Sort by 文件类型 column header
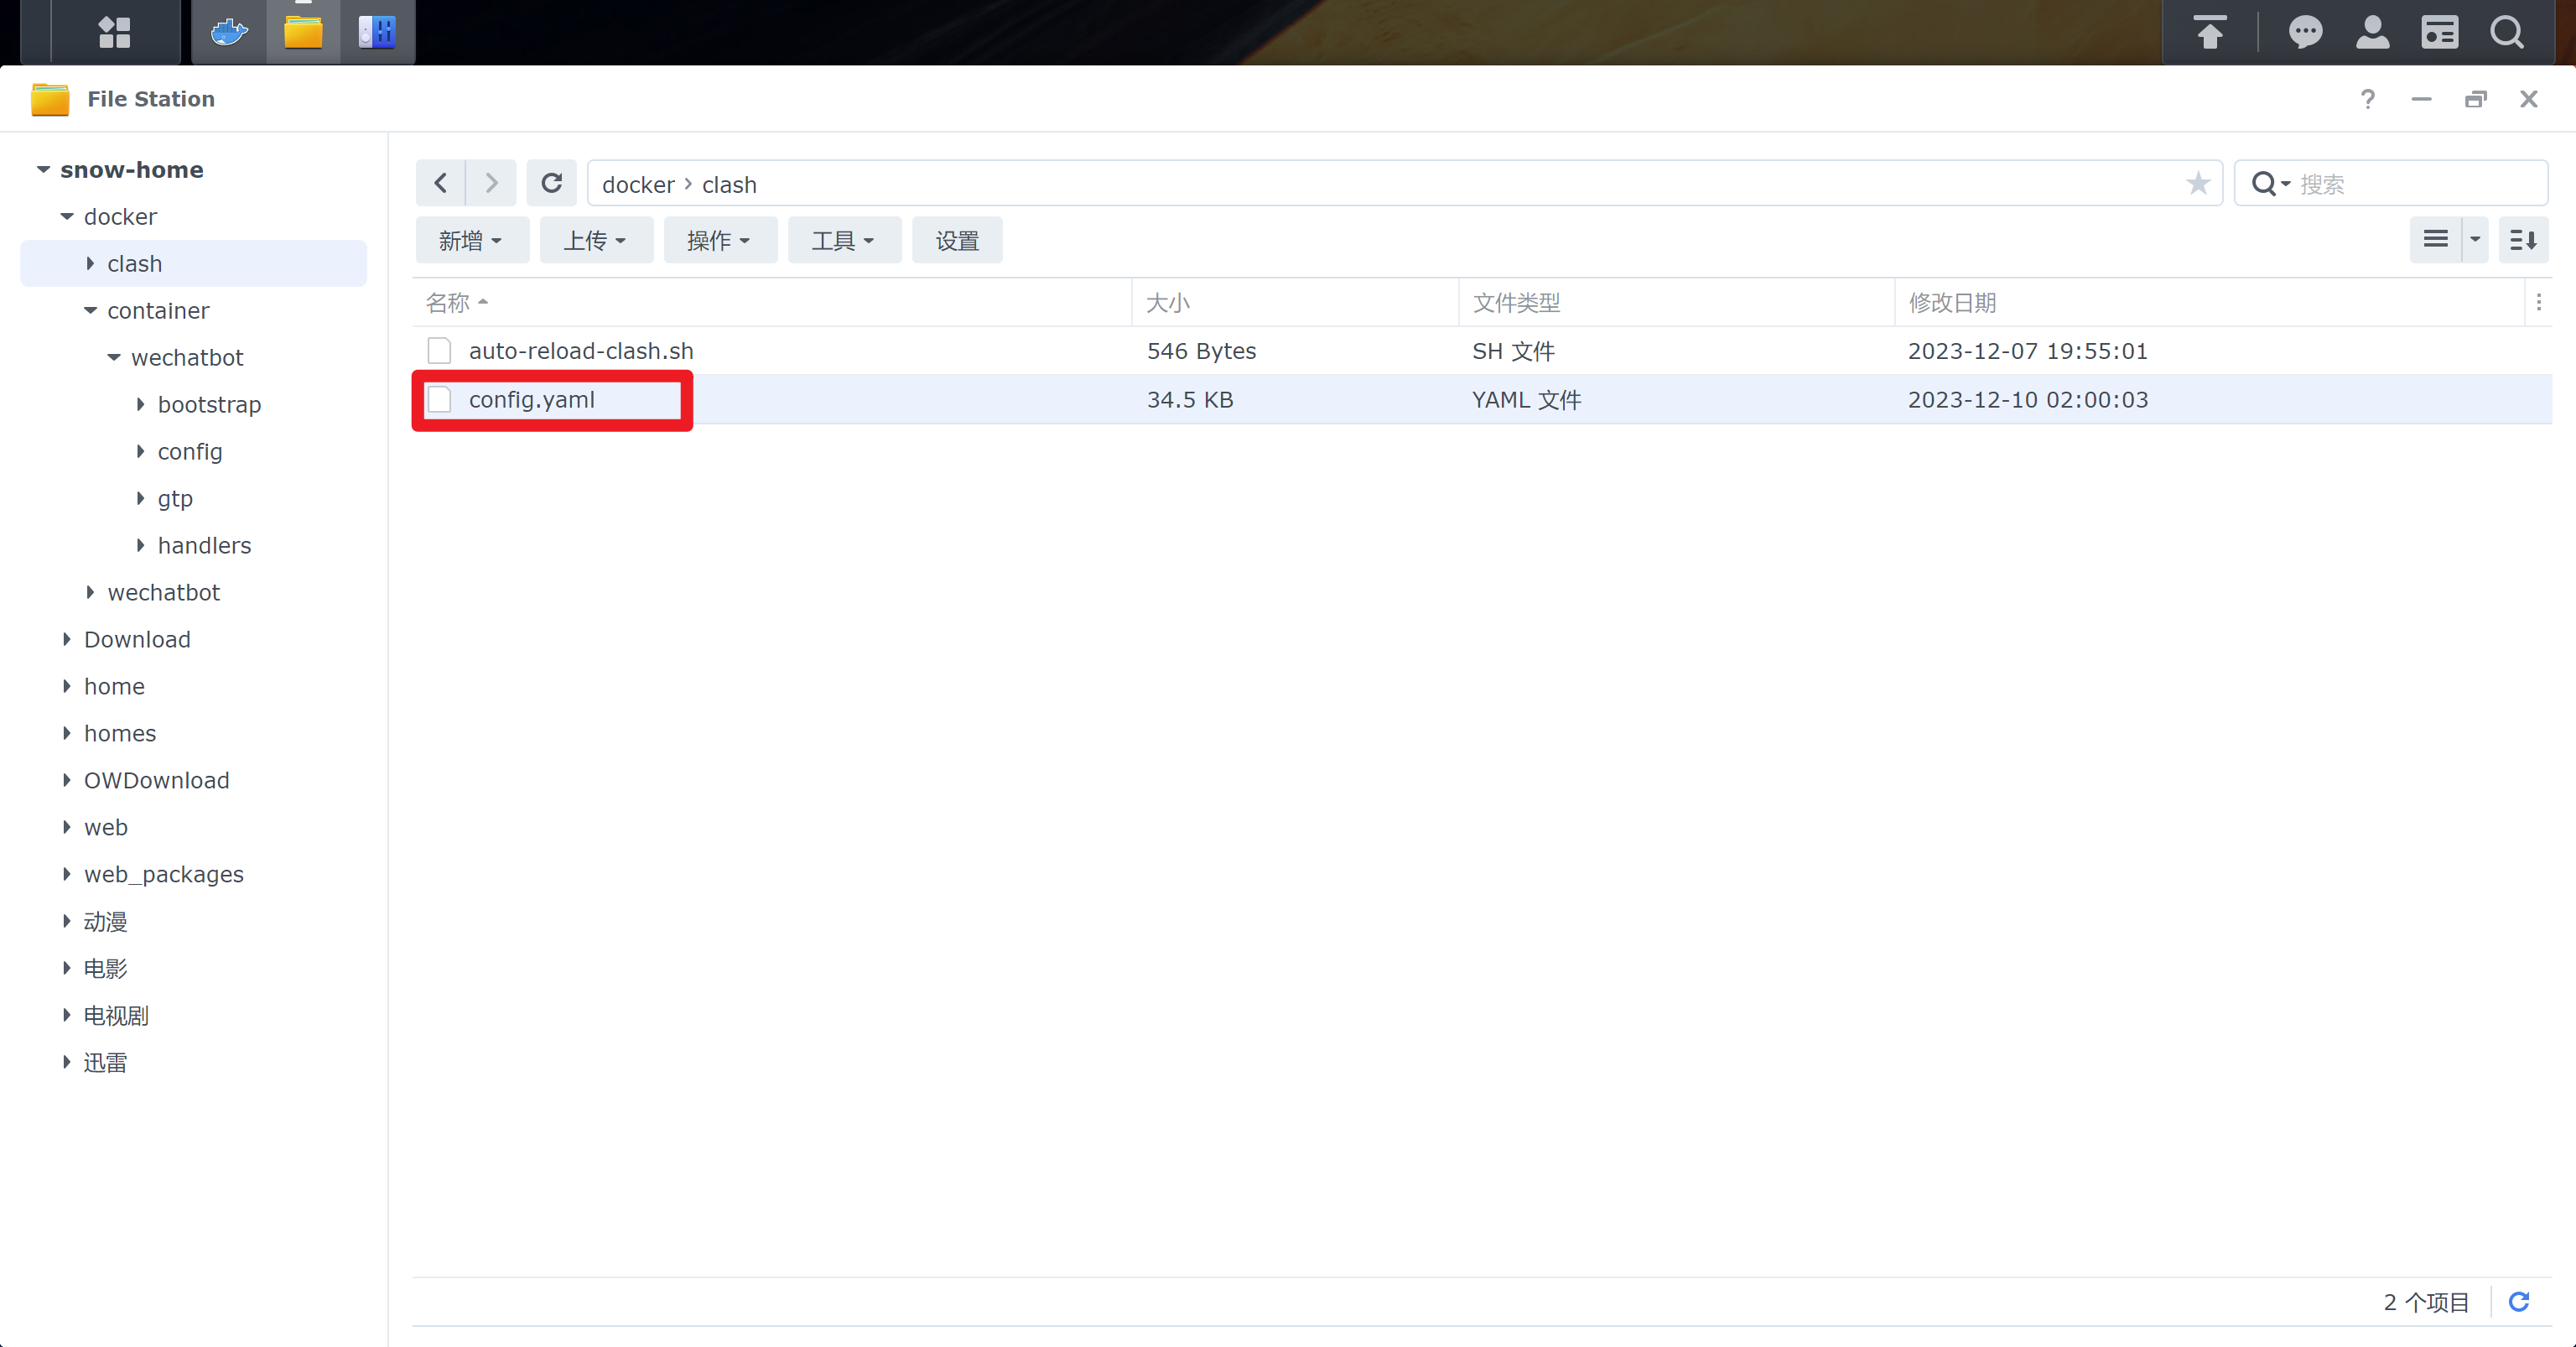Image resolution: width=2576 pixels, height=1347 pixels. pyautogui.click(x=1676, y=302)
